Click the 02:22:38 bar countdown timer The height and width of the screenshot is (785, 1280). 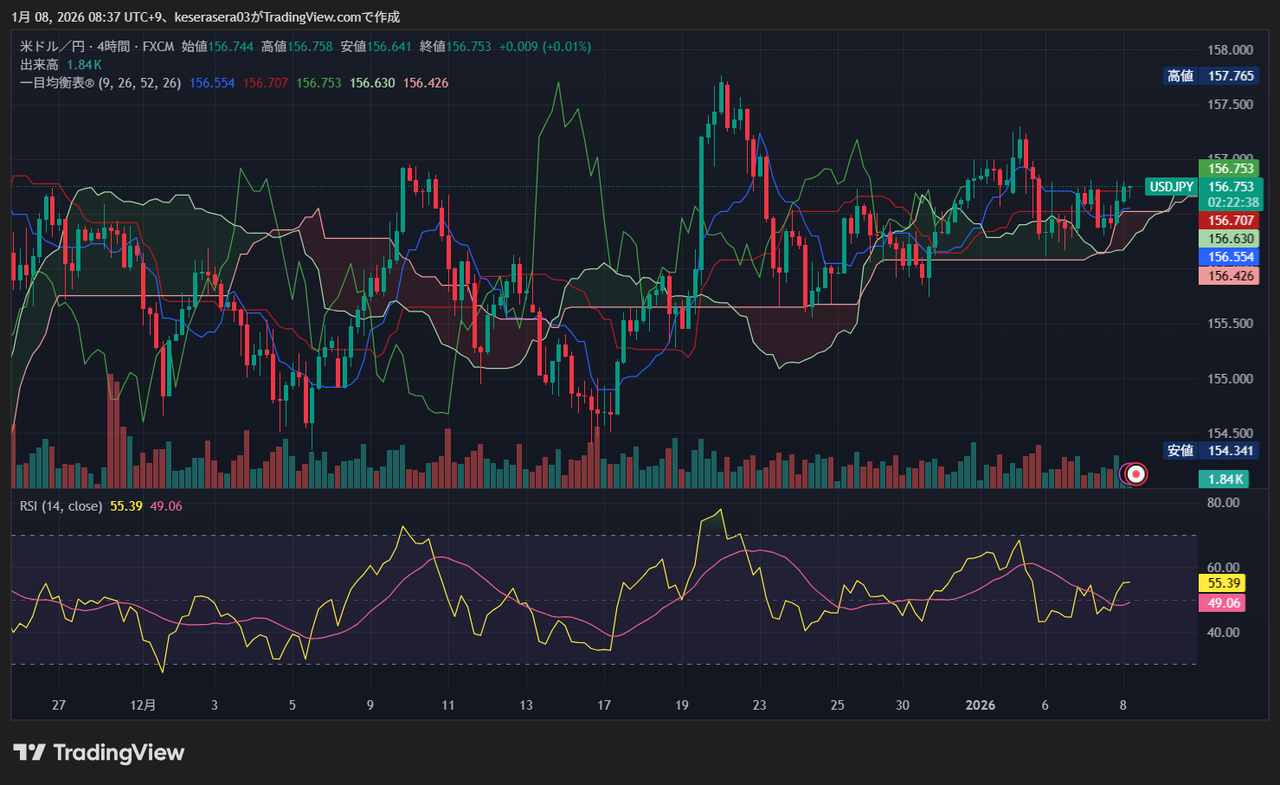click(1232, 201)
